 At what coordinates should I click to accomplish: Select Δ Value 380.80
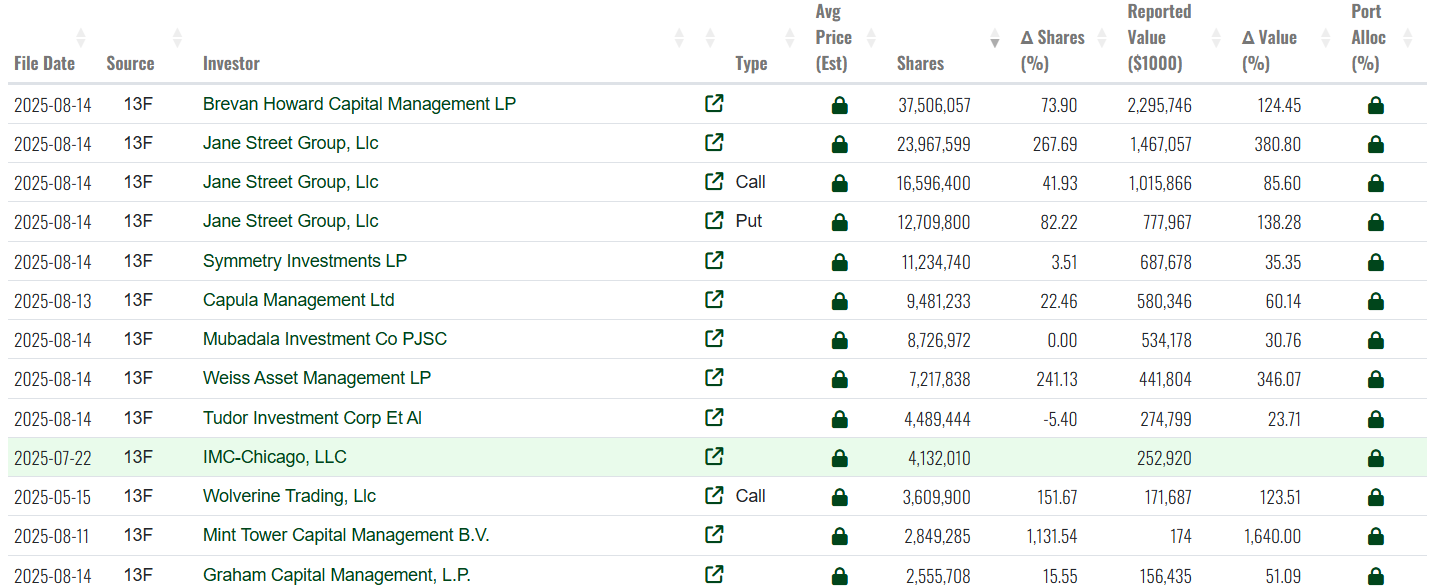coord(1278,144)
